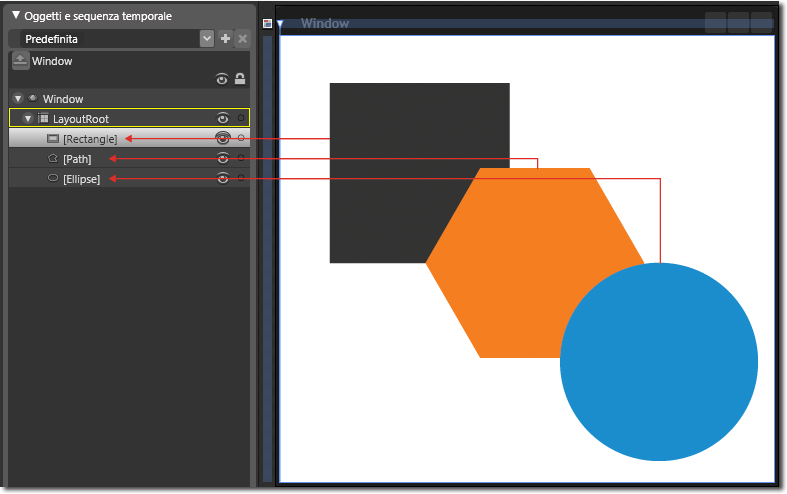Toggle the header lock icon
Viewport: 787px width, 494px height.
[240, 78]
